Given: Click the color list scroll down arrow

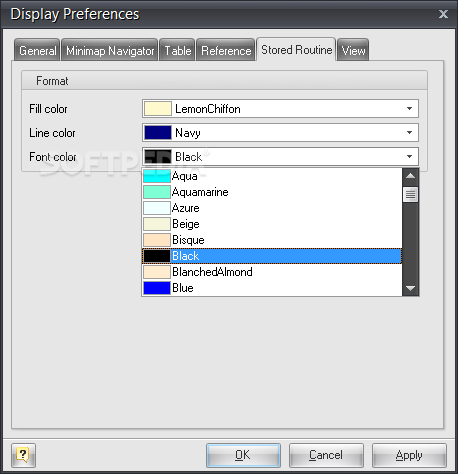Looking at the screenshot, I should tap(410, 288).
